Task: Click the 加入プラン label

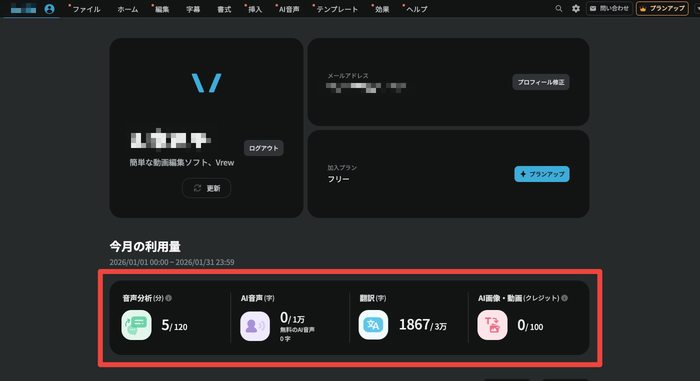Action: pos(342,168)
